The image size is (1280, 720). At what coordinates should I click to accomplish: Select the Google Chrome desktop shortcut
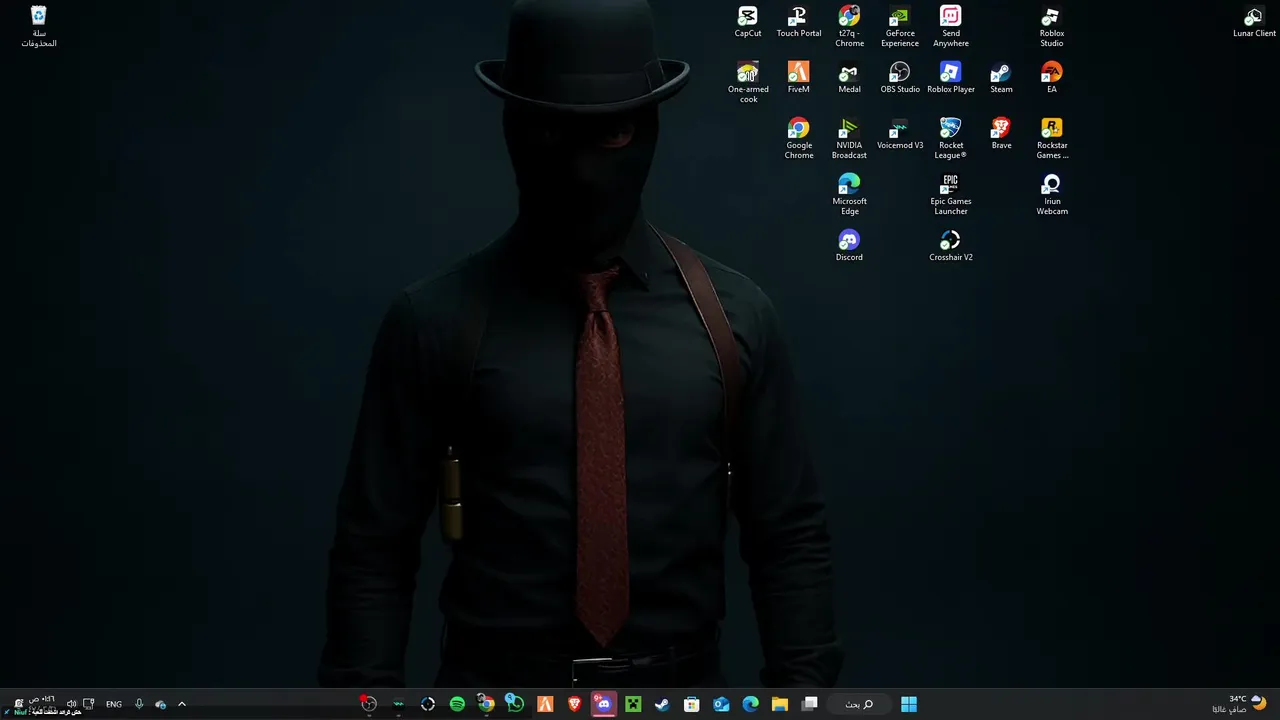(798, 139)
